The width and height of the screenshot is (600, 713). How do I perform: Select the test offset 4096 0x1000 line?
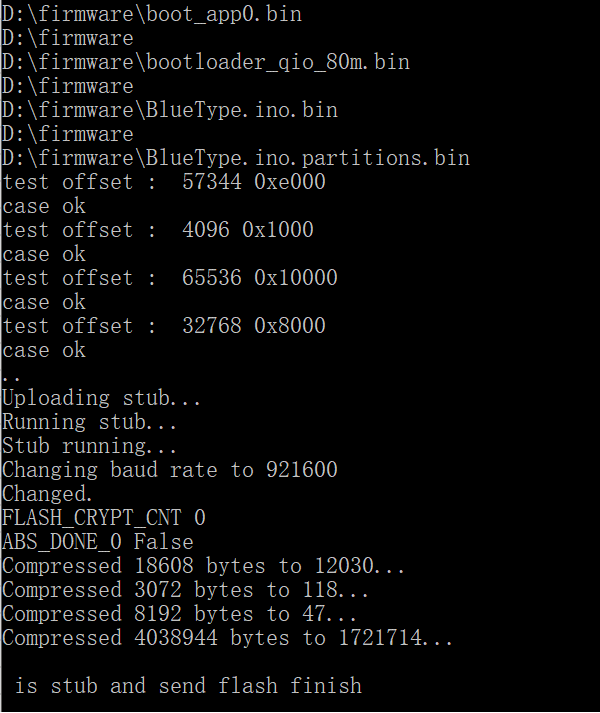[x=158, y=230]
